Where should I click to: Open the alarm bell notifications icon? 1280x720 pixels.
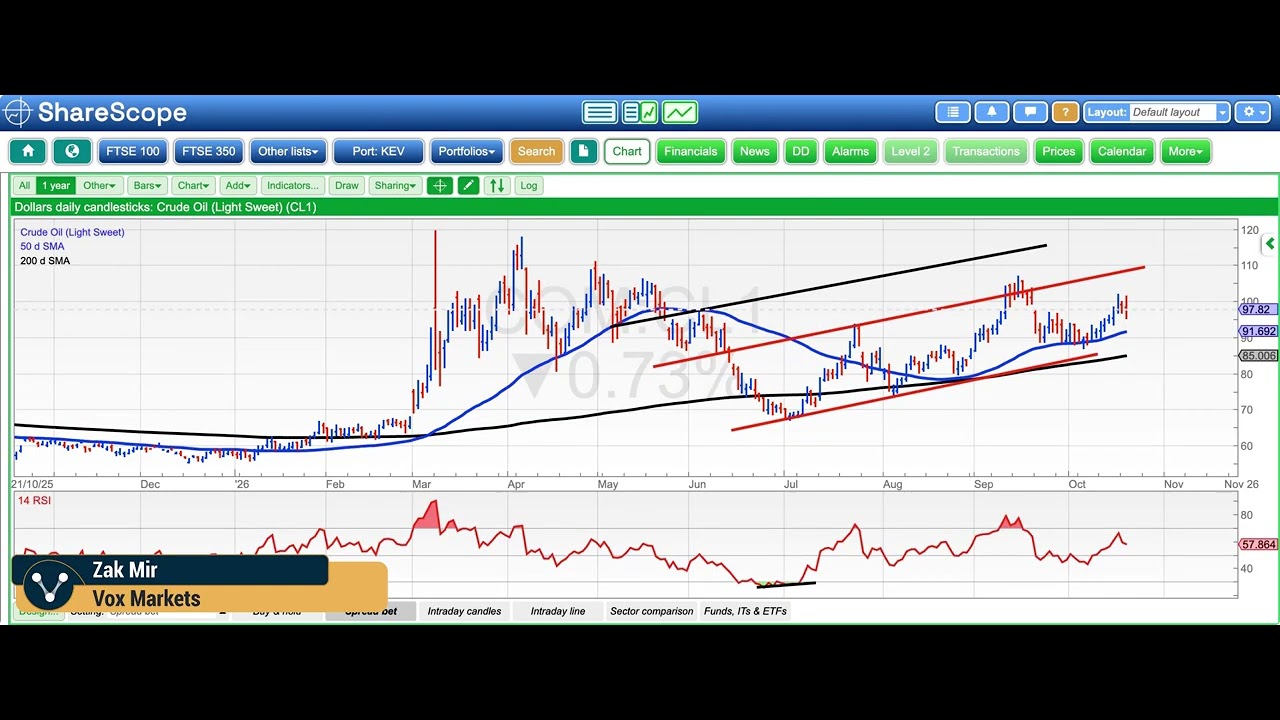click(991, 112)
